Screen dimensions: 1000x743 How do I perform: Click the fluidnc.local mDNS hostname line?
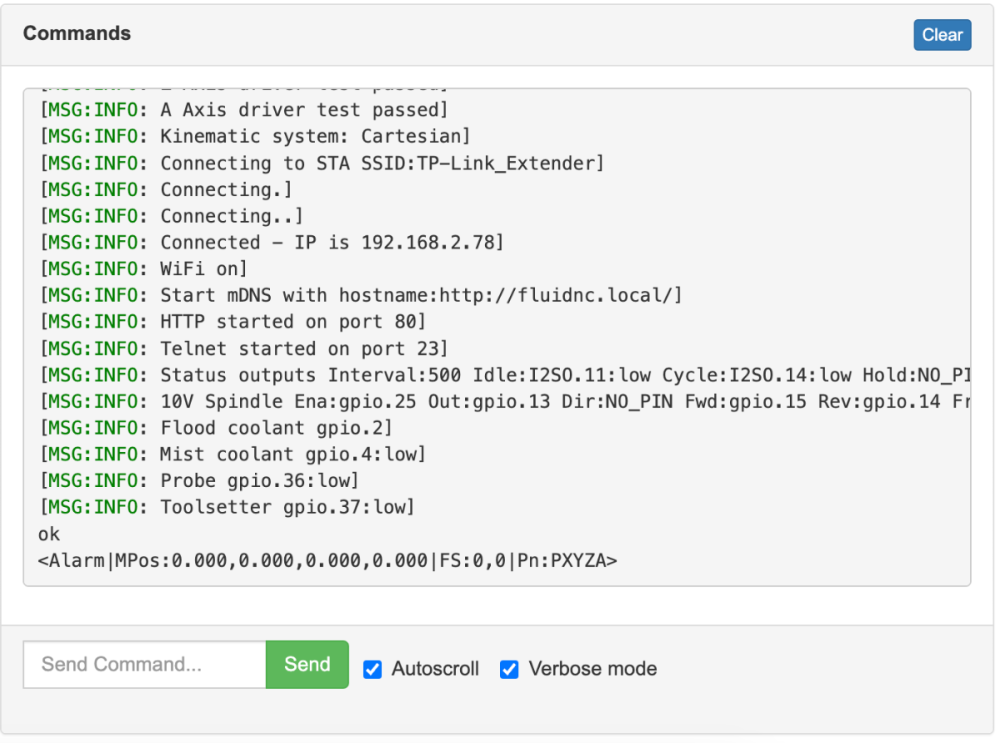361,295
